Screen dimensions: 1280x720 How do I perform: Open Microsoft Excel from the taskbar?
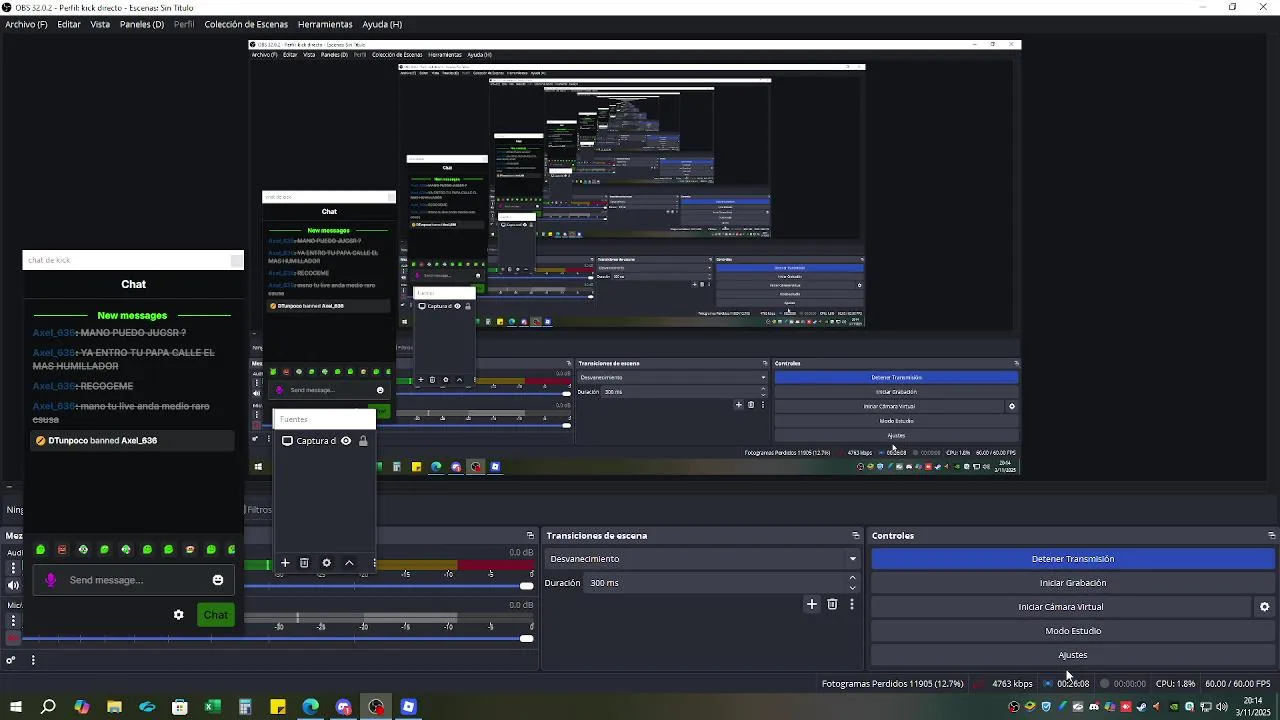pyautogui.click(x=212, y=707)
